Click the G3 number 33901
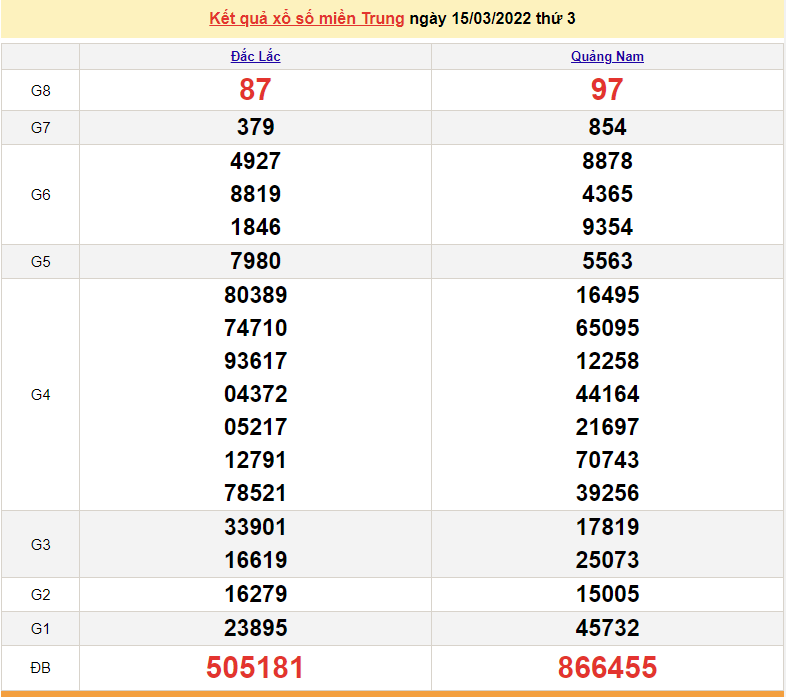This screenshot has height=697, width=786. tap(255, 527)
